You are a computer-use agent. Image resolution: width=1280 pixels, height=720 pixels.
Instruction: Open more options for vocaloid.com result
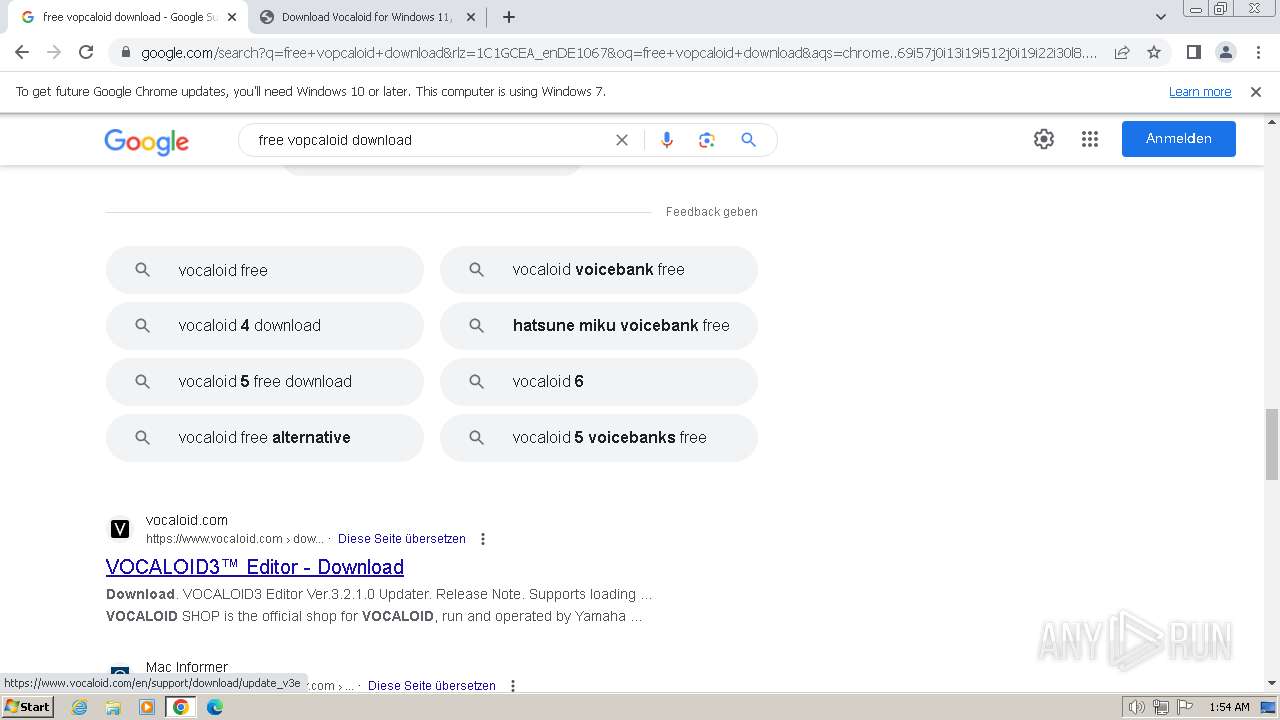(x=483, y=539)
